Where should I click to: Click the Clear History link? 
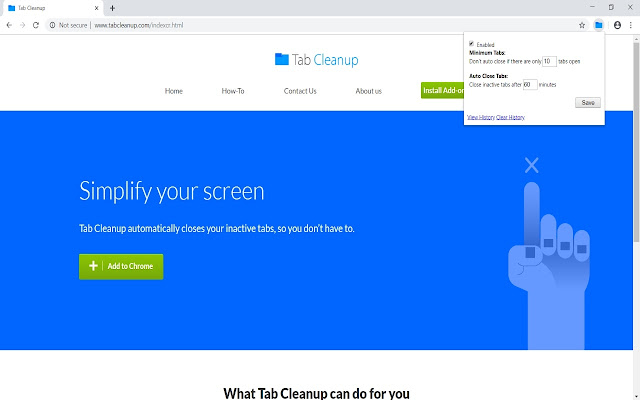coord(510,117)
